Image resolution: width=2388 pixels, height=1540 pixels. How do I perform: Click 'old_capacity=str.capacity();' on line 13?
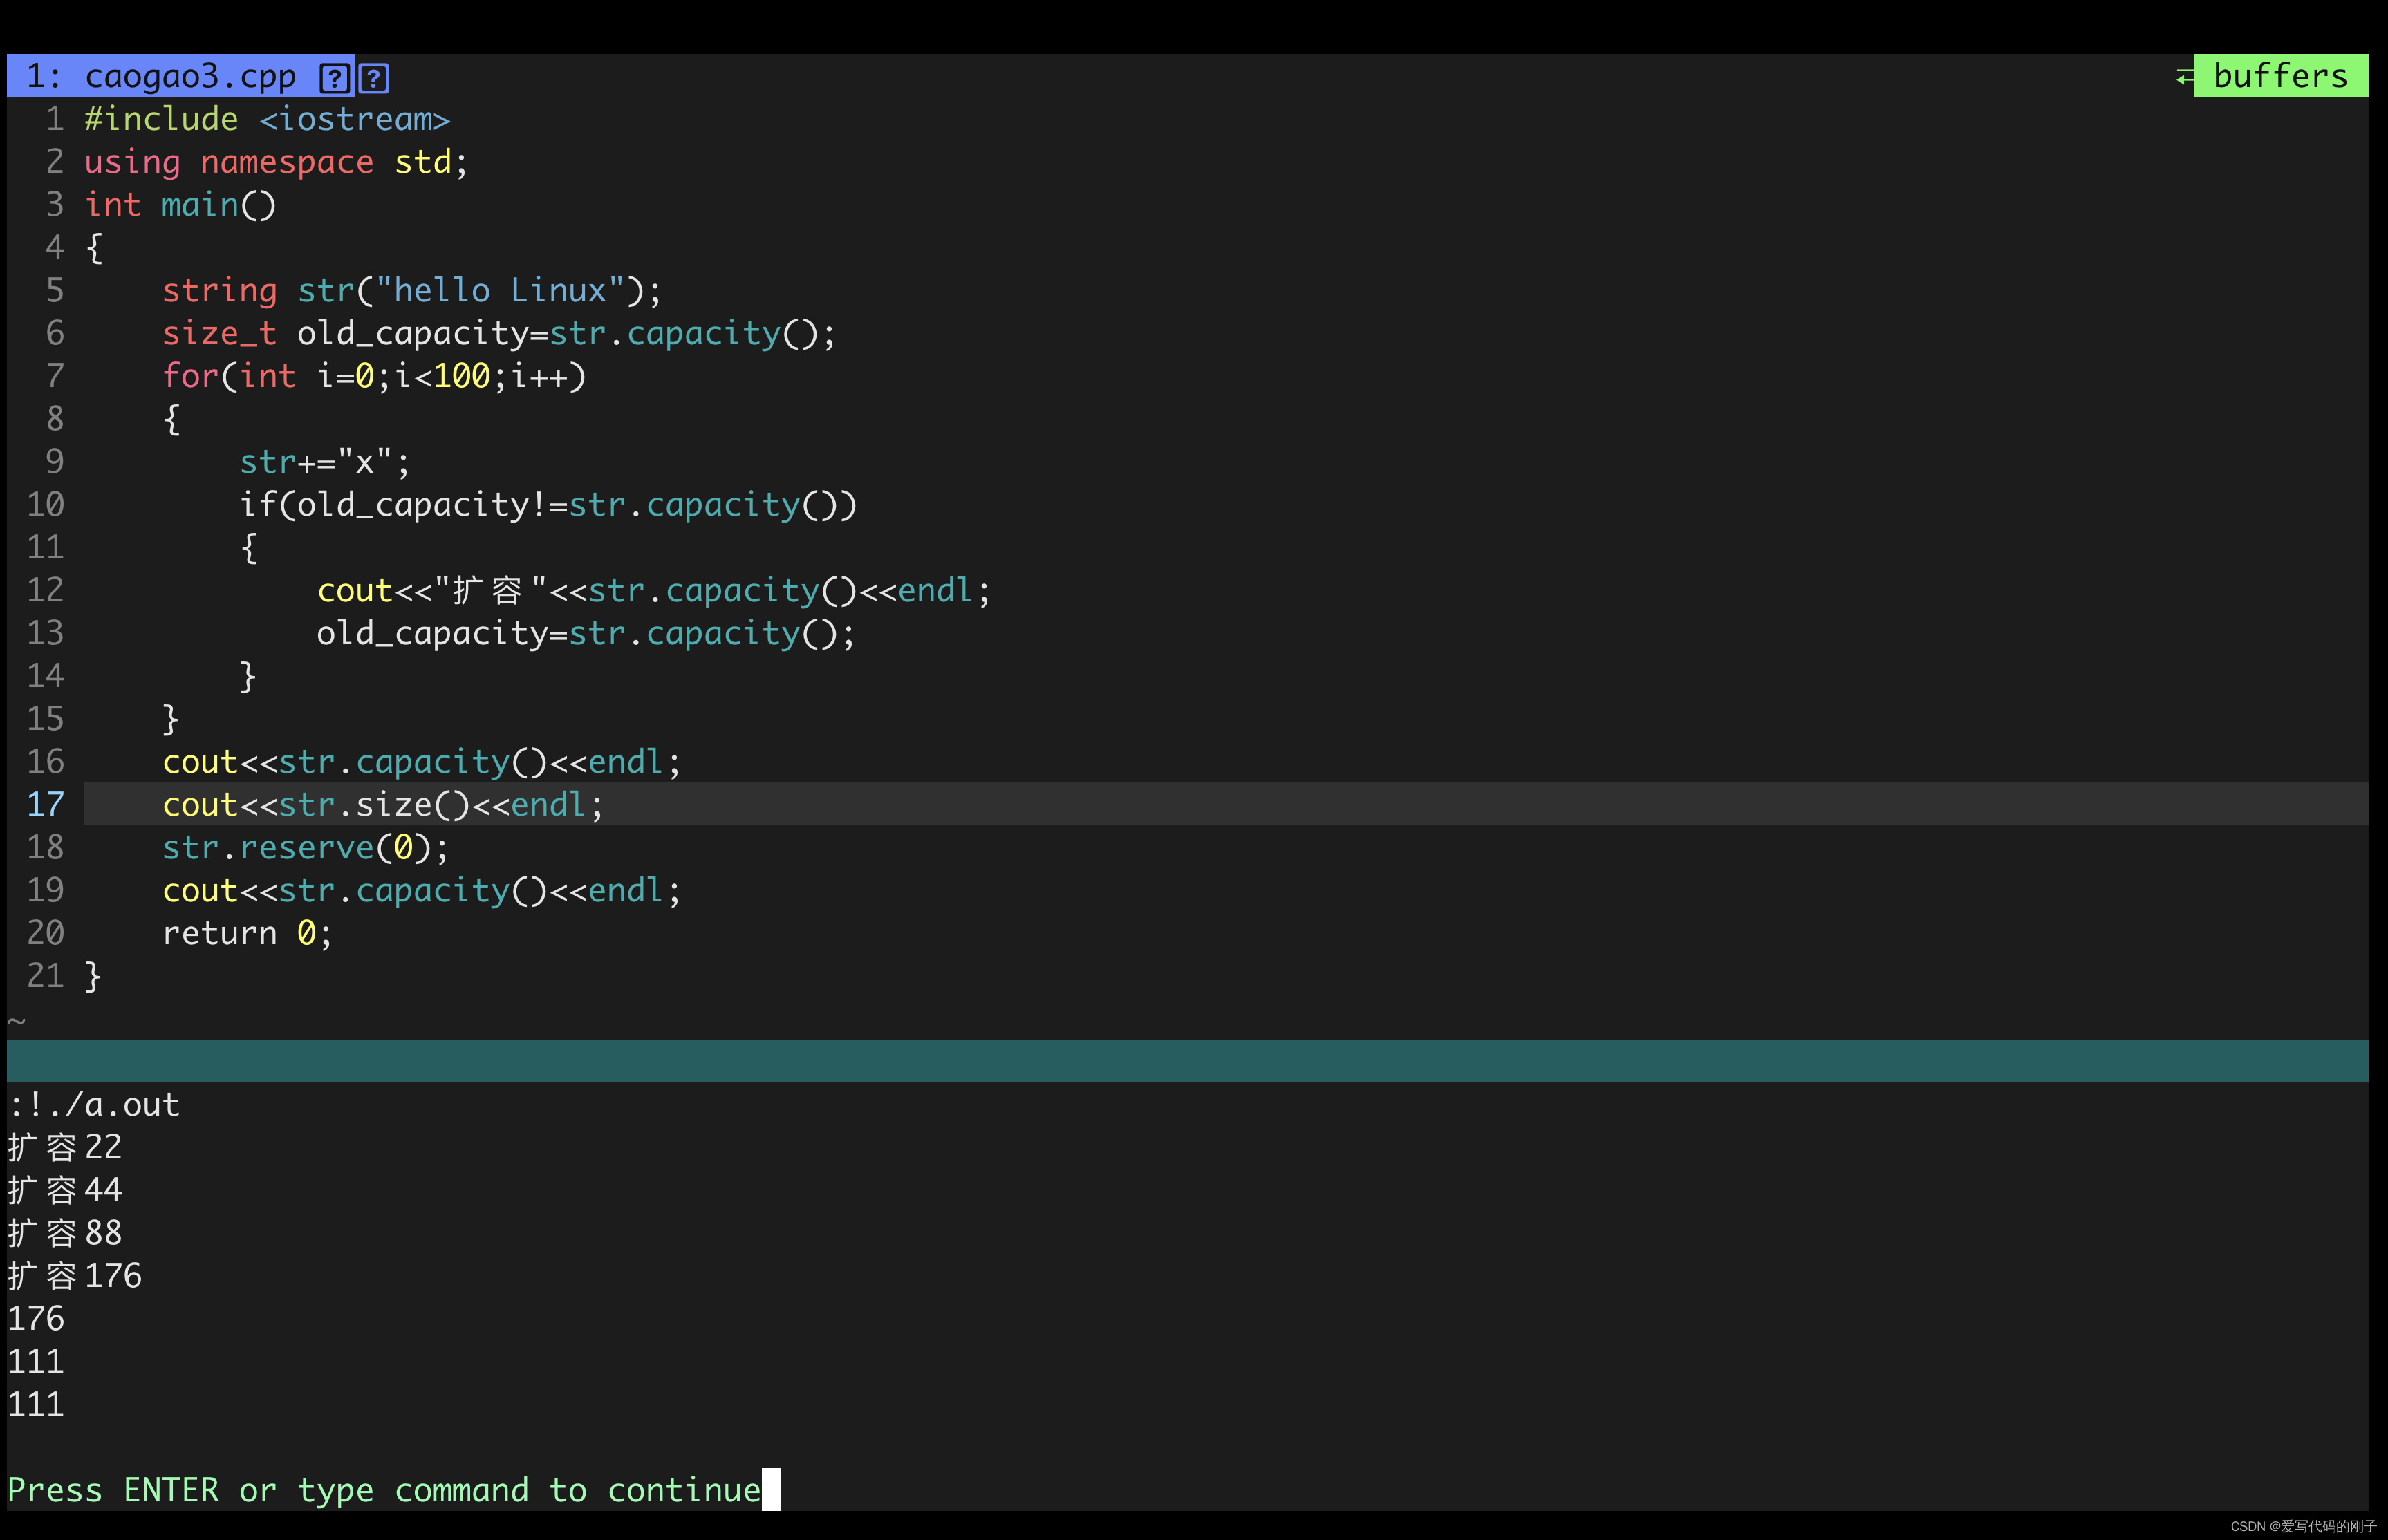(x=586, y=633)
